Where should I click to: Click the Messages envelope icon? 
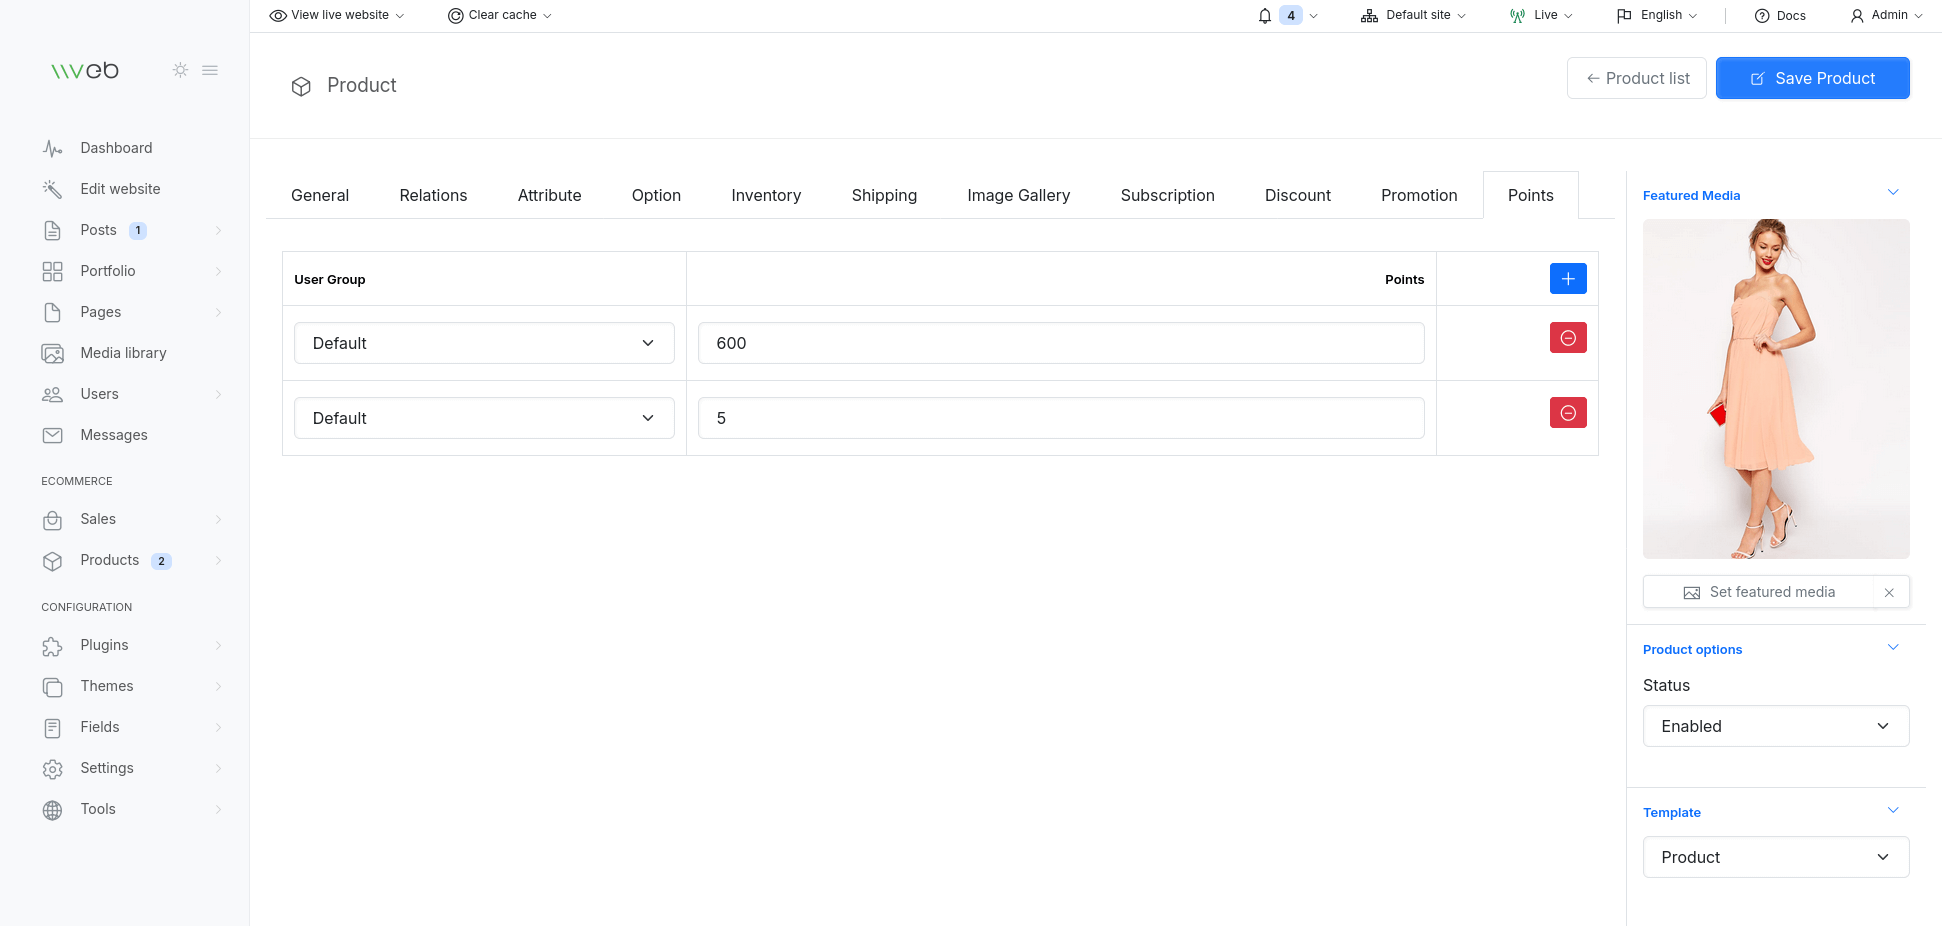click(x=53, y=436)
